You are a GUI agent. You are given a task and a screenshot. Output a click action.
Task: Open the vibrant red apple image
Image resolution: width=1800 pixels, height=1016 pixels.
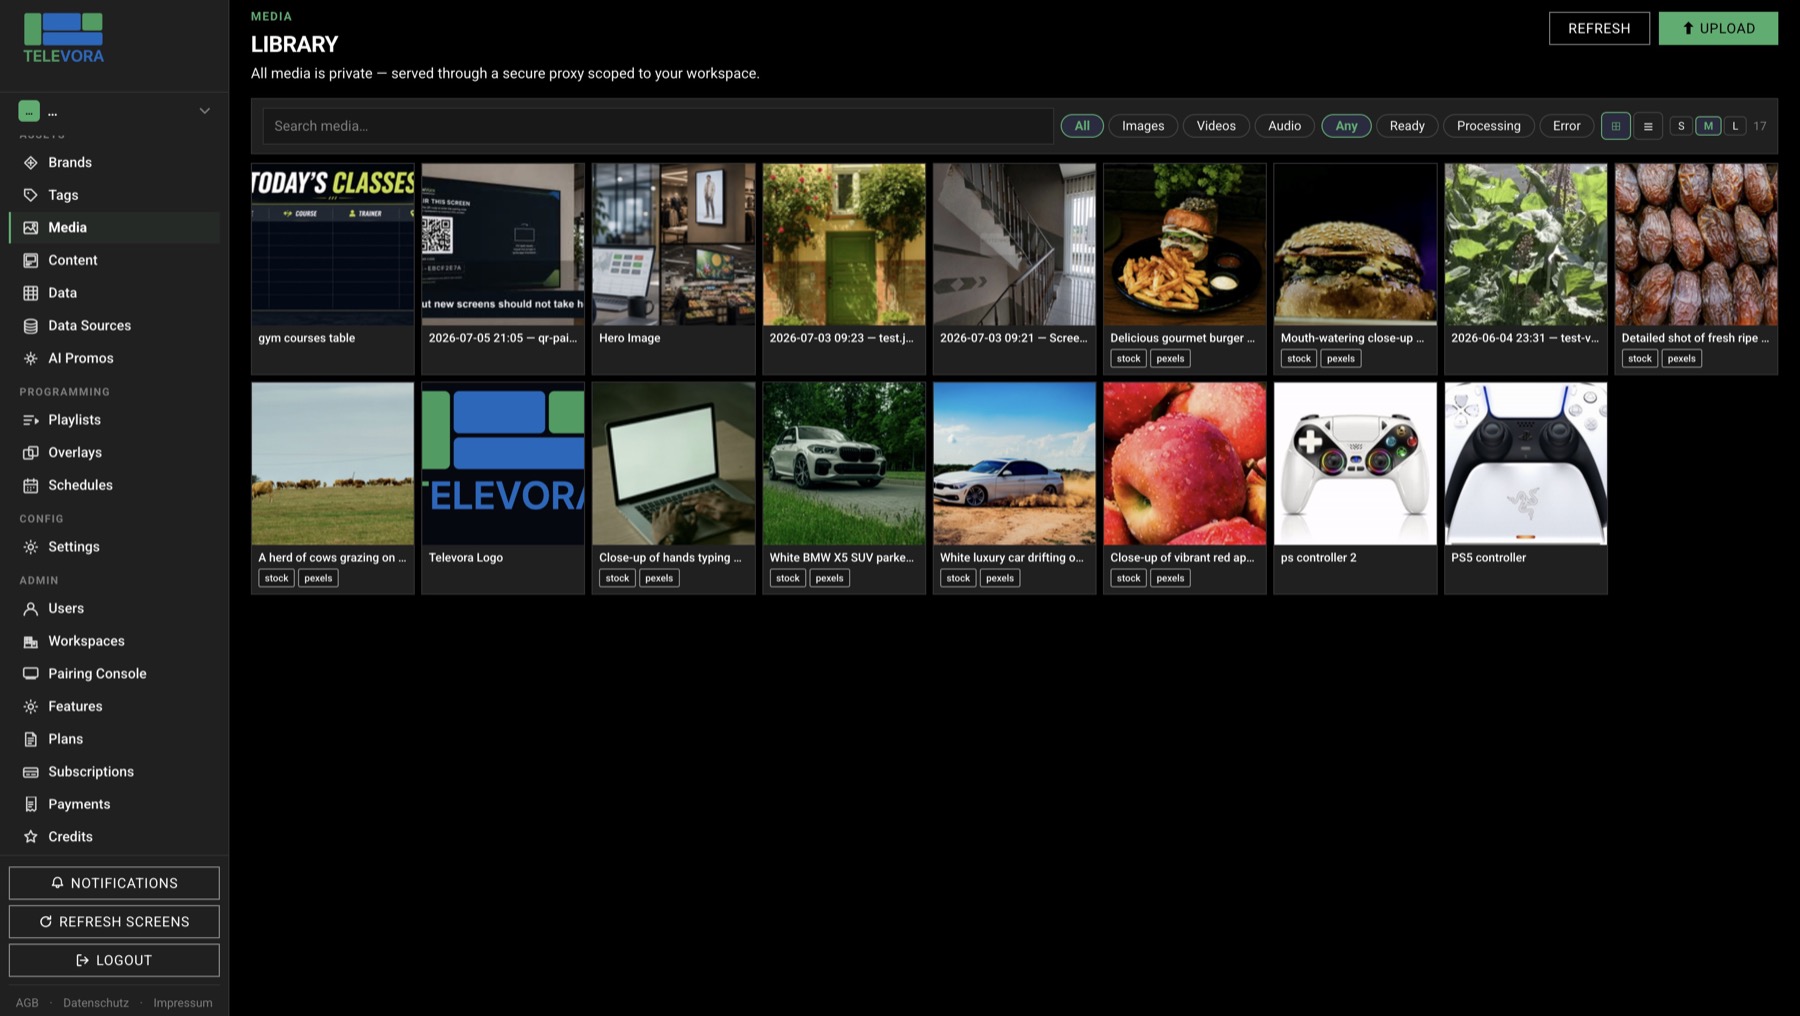pos(1185,464)
